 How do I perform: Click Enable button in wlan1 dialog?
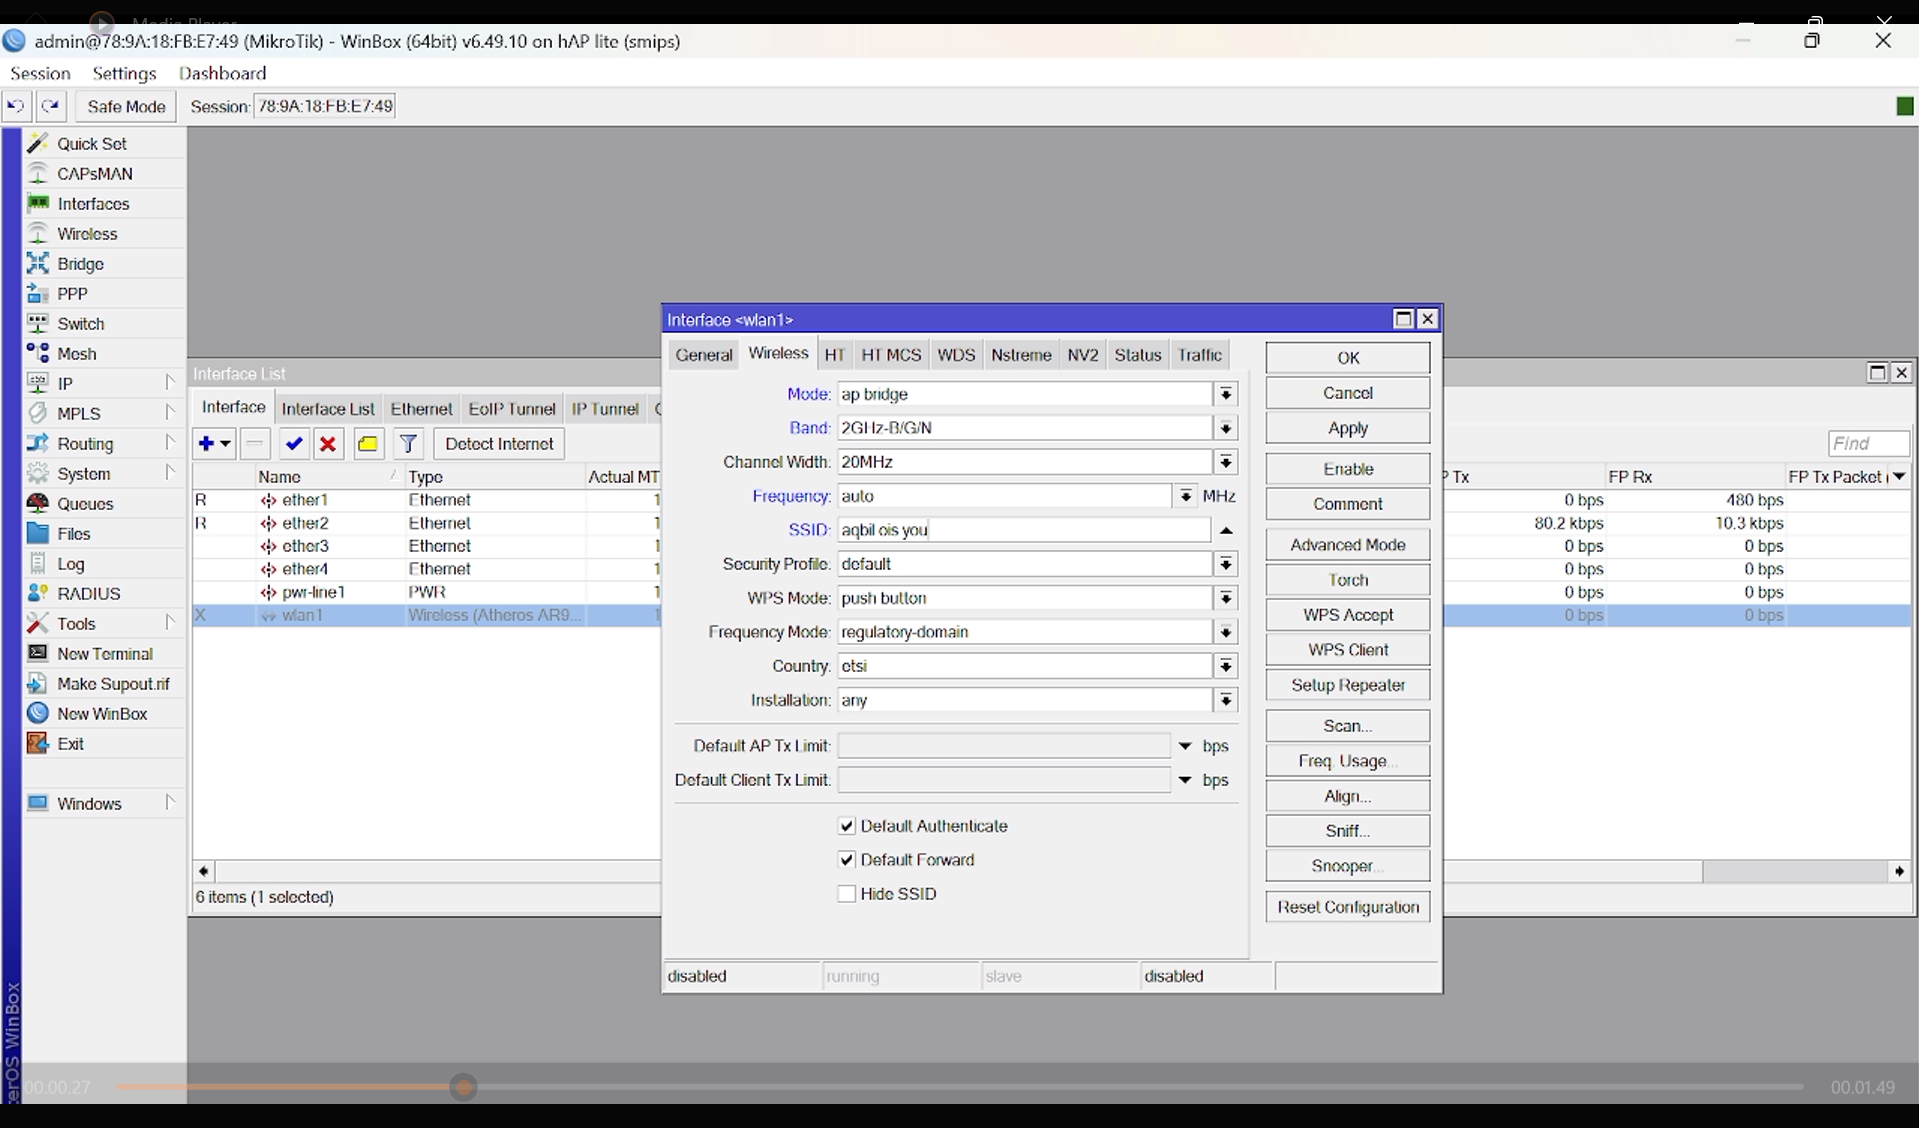click(x=1348, y=469)
